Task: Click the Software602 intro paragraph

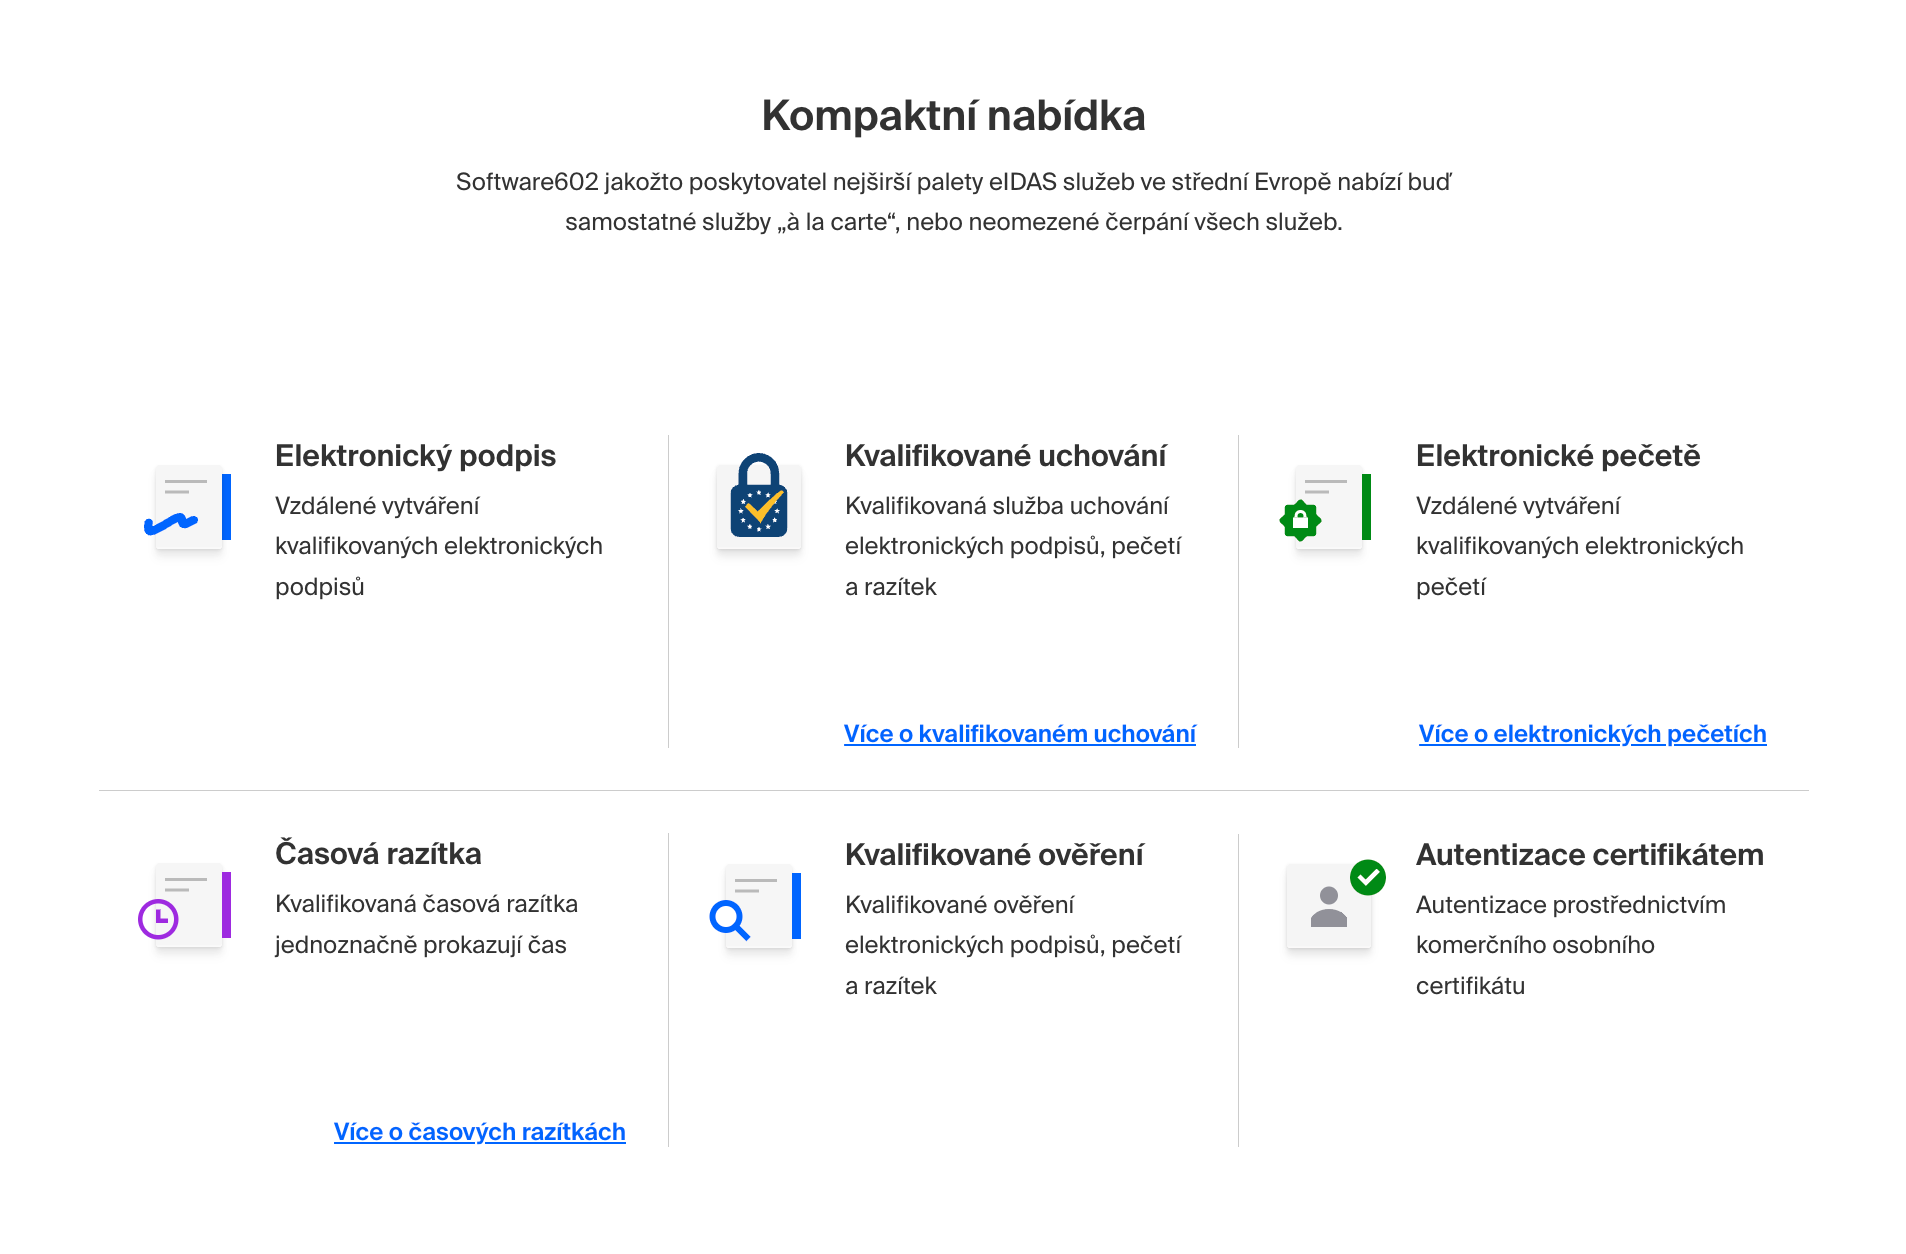Action: pyautogui.click(x=953, y=202)
